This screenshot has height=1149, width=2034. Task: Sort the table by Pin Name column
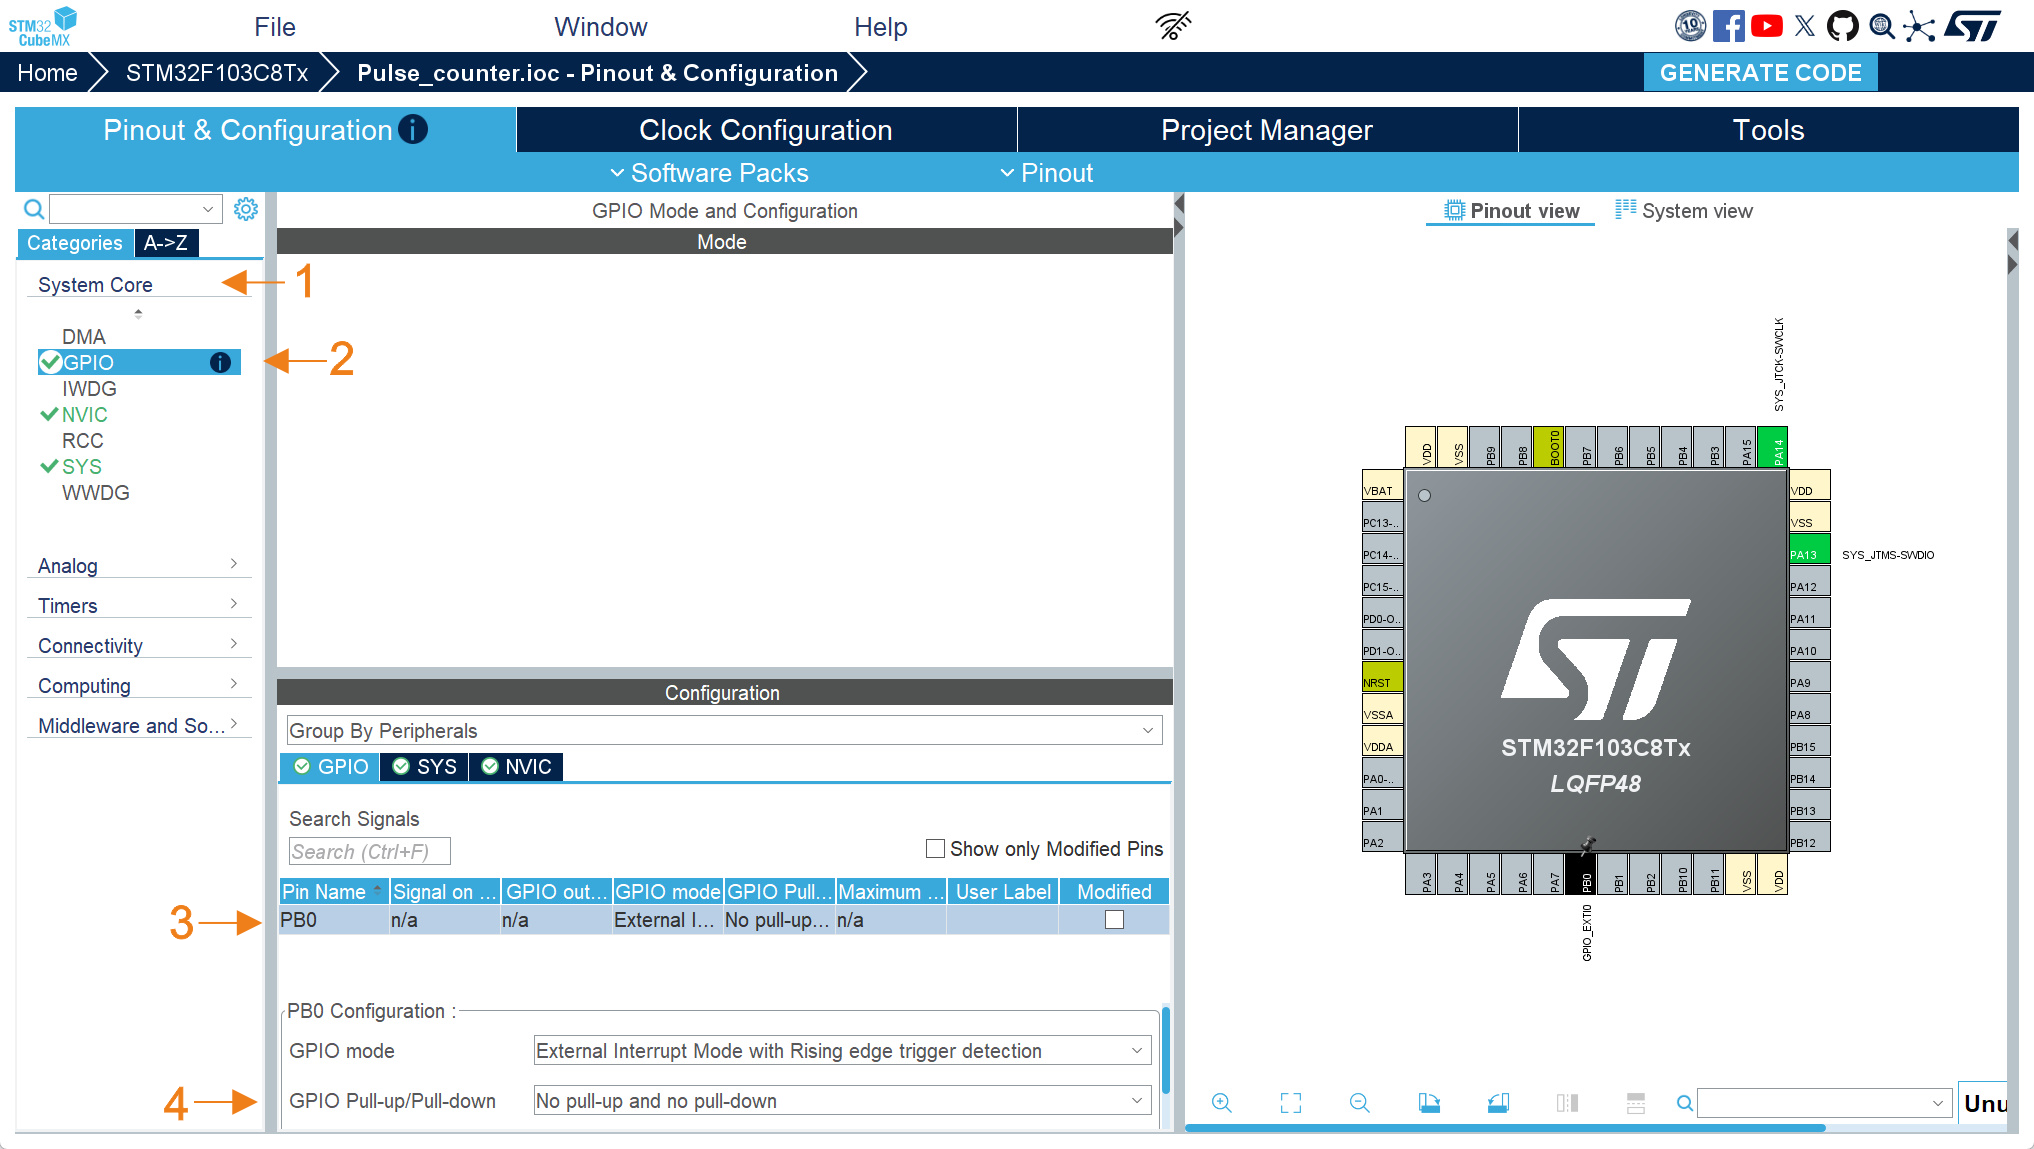click(x=334, y=892)
